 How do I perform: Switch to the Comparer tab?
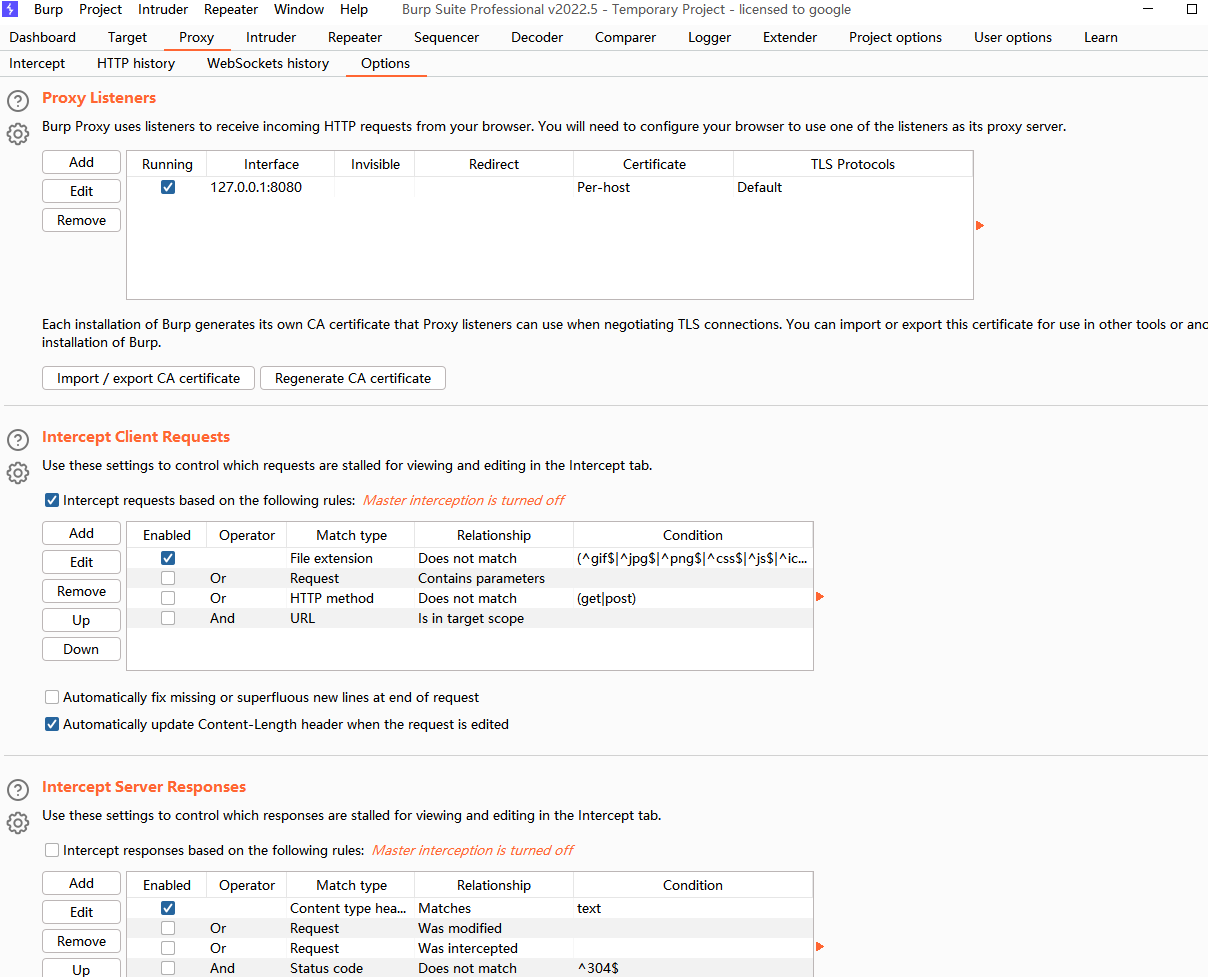point(625,37)
